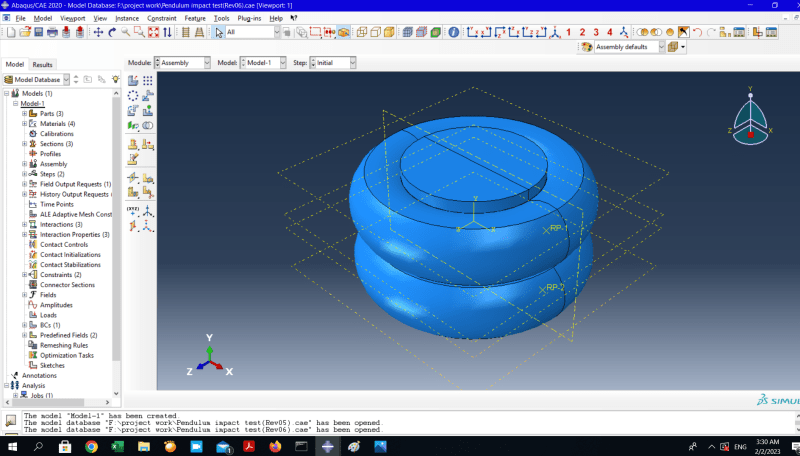800x456 pixels.
Task: Select the Linear Pattern tool
Action: [147, 81]
